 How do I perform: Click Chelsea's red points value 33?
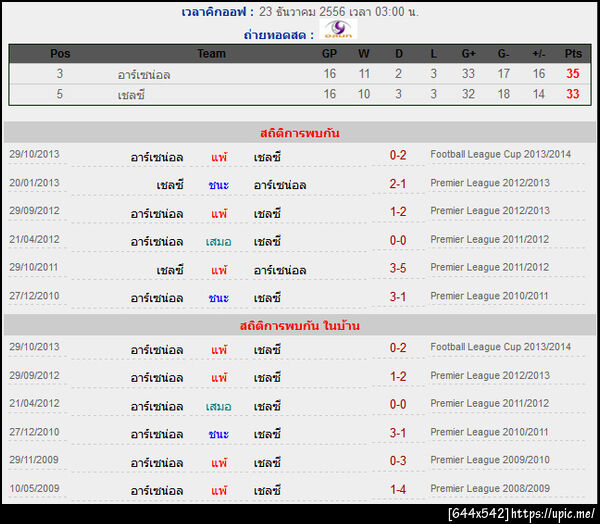(573, 94)
